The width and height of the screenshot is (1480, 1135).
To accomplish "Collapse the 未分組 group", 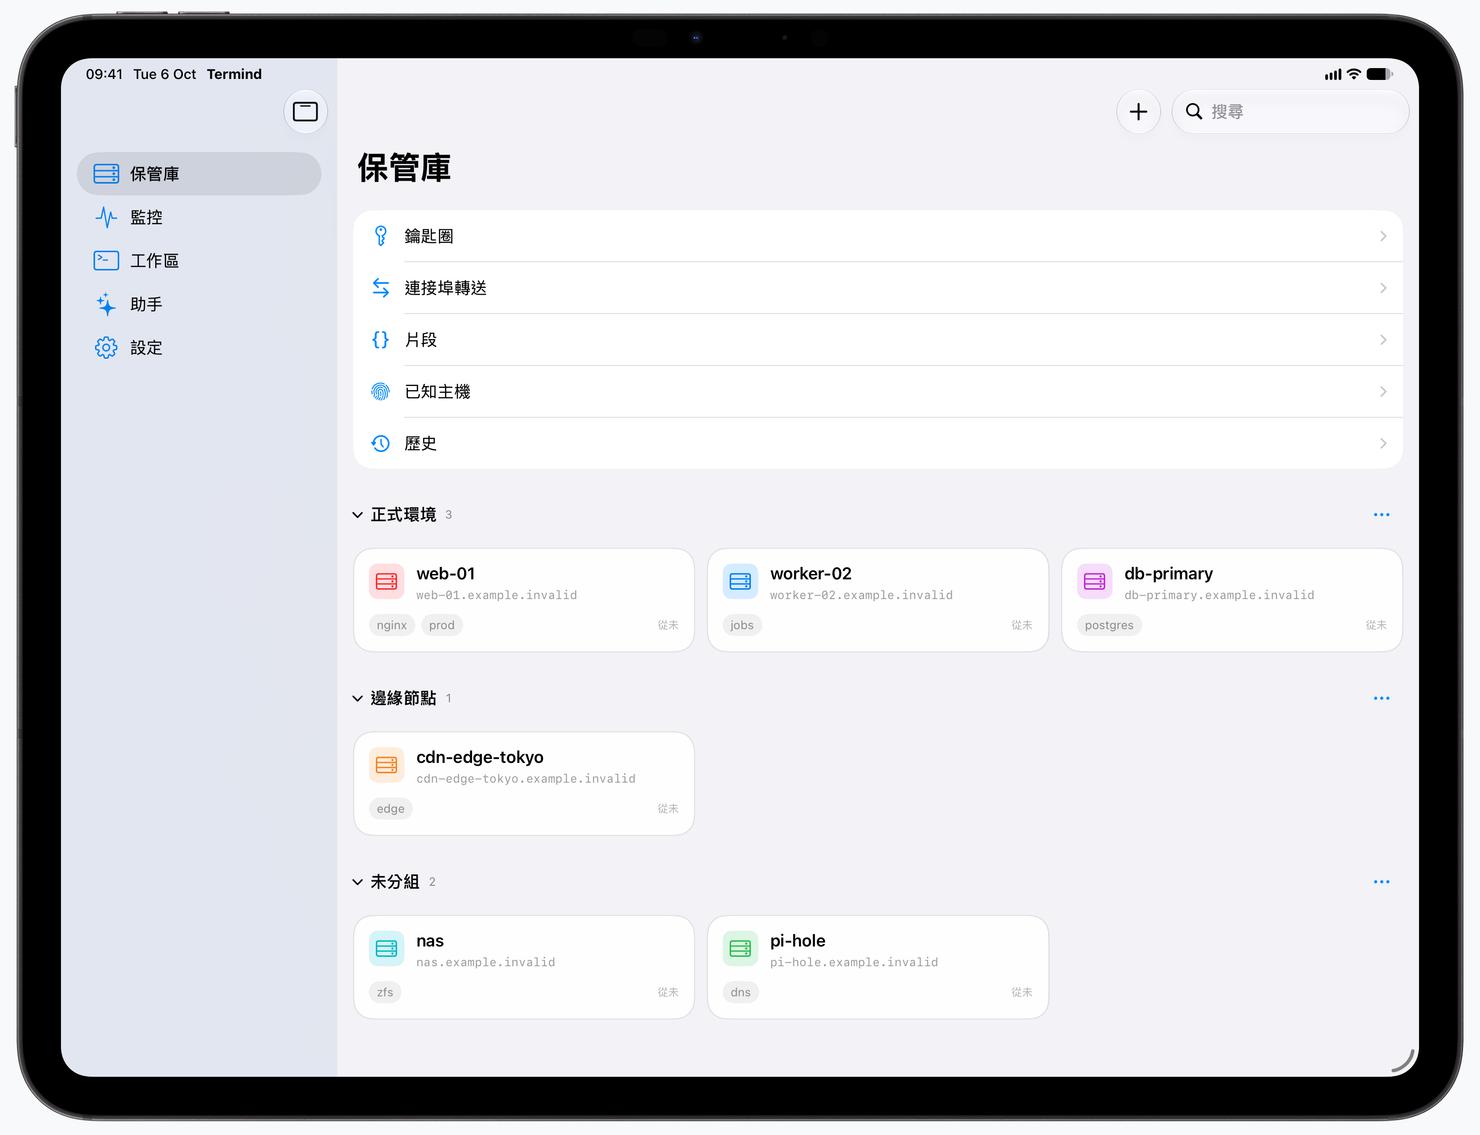I will [357, 882].
